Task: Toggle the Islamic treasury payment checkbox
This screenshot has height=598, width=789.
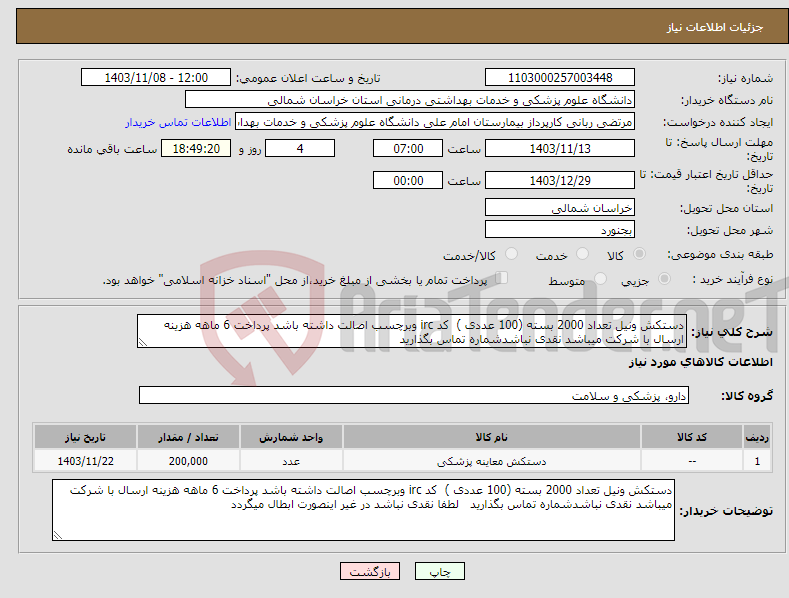Action: coord(502,278)
